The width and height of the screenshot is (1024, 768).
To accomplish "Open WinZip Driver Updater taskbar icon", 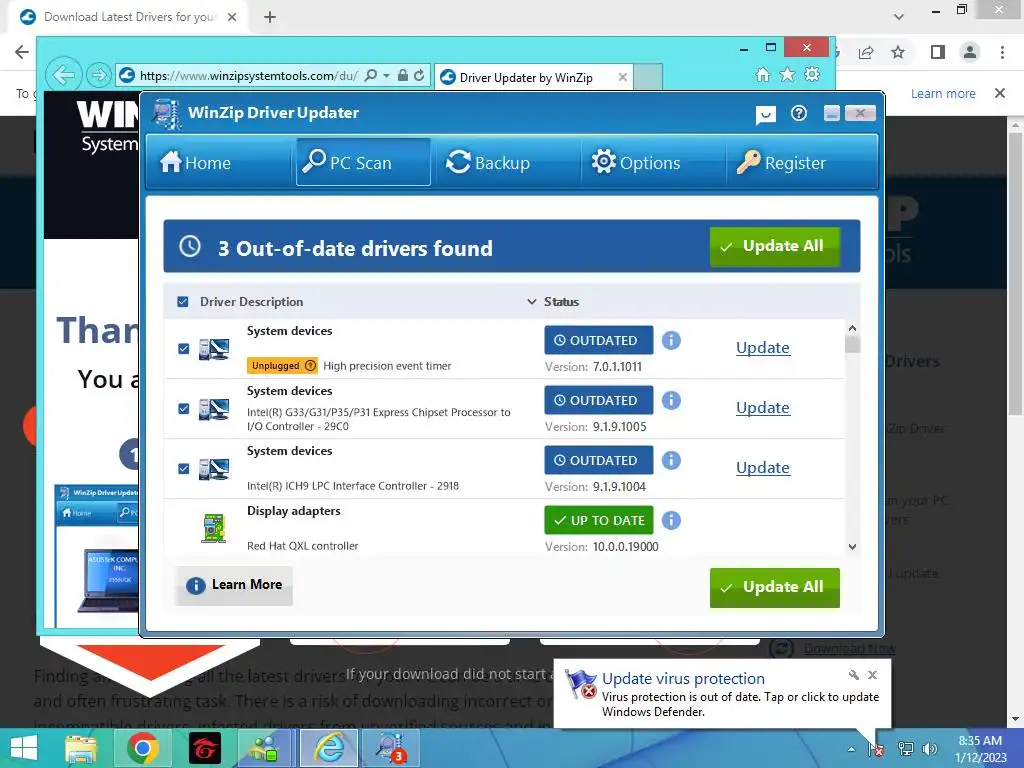I will point(392,748).
